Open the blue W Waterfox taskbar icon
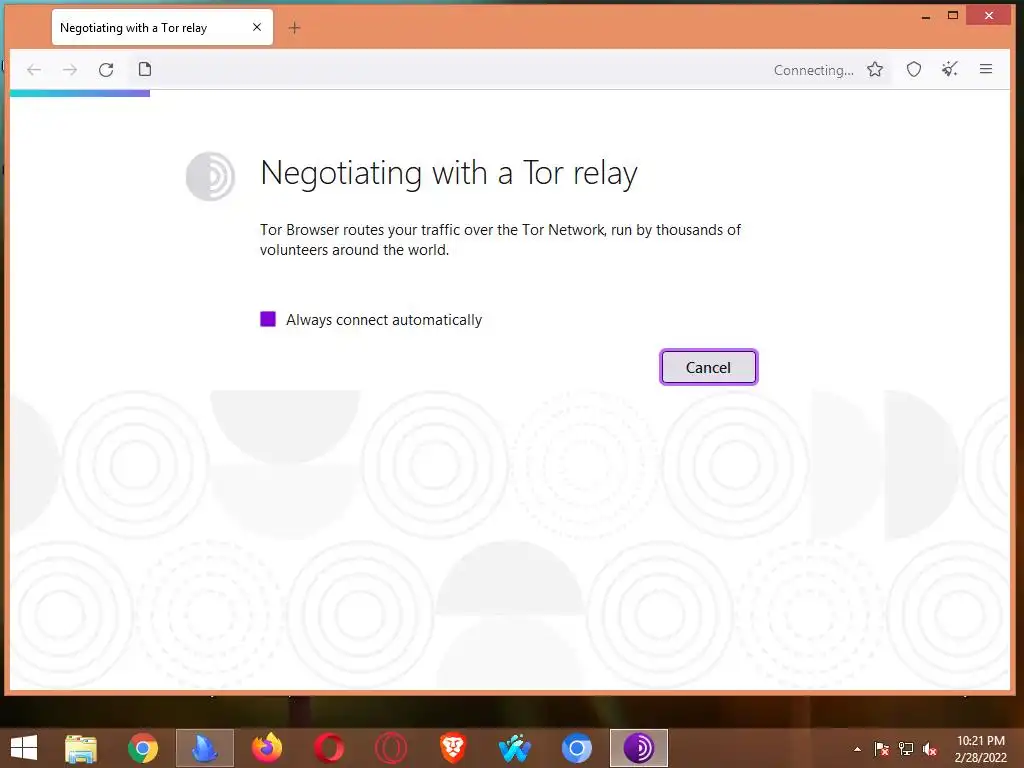 (515, 748)
